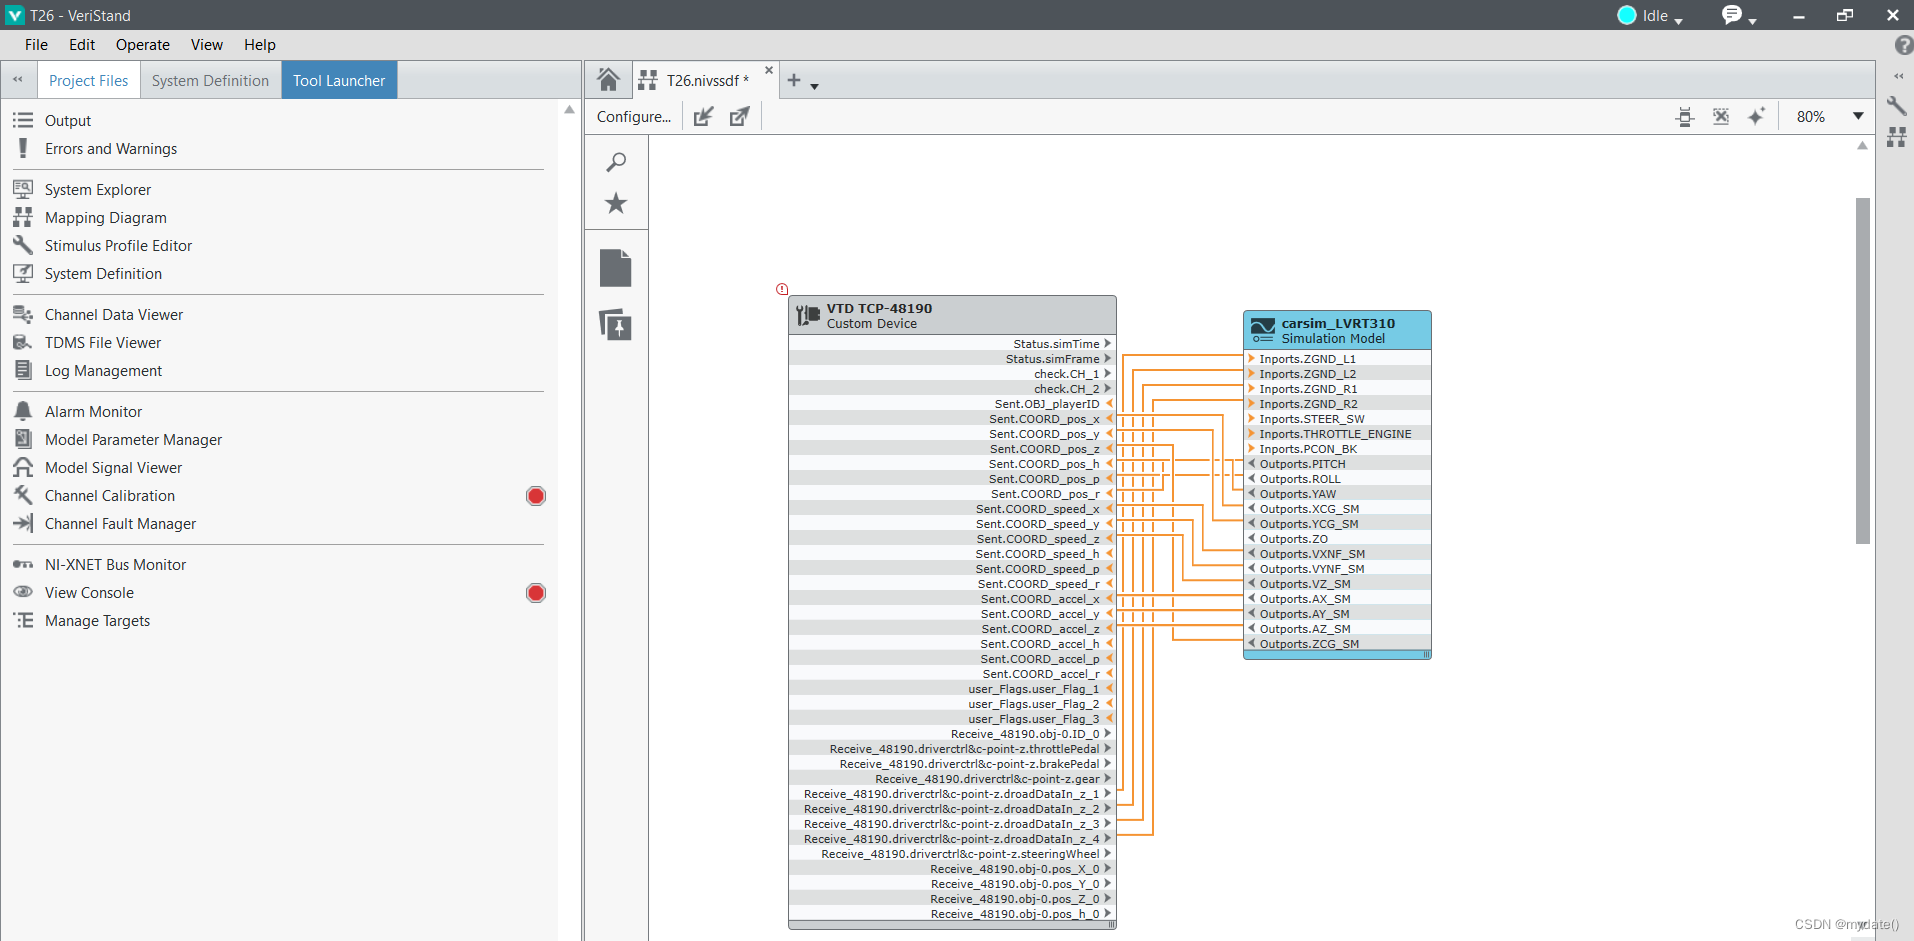This screenshot has height=941, width=1914.
Task: Click the Configure... button
Action: [634, 117]
